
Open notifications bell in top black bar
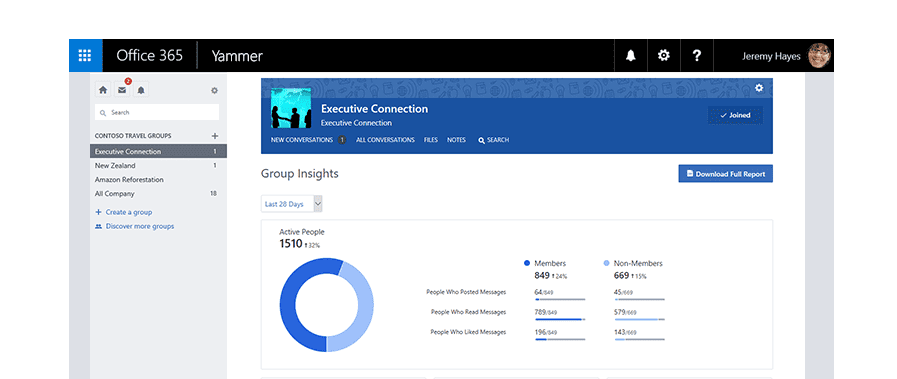(630, 55)
